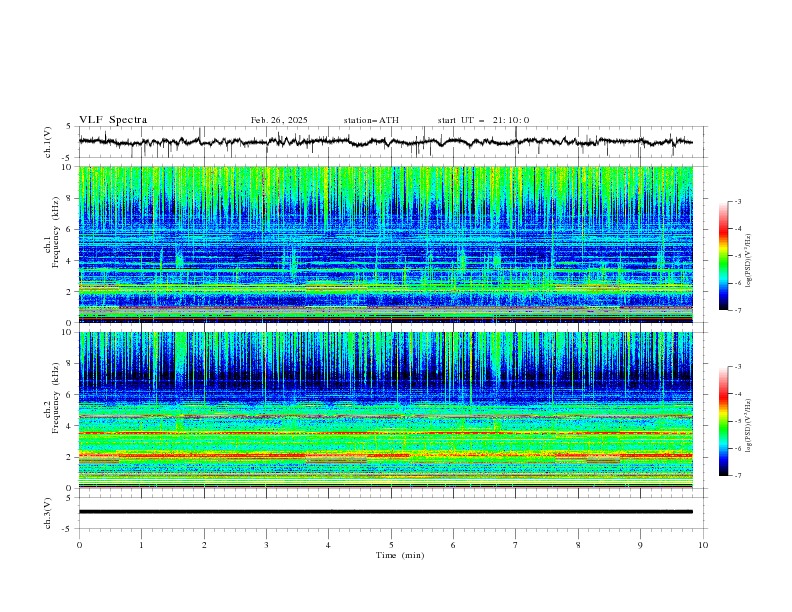Click the lower log(PSD)(V²/Hz) colorbar title
Viewport: 792px width, 612px height.
(x=748, y=425)
